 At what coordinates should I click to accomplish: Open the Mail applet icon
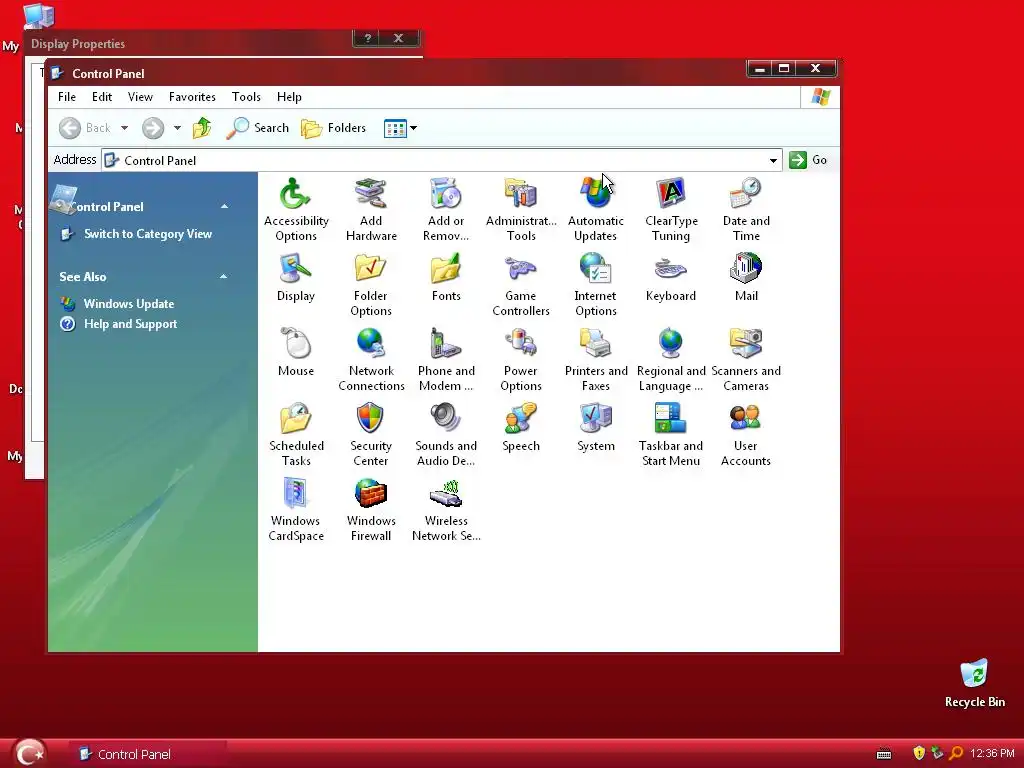click(x=746, y=278)
